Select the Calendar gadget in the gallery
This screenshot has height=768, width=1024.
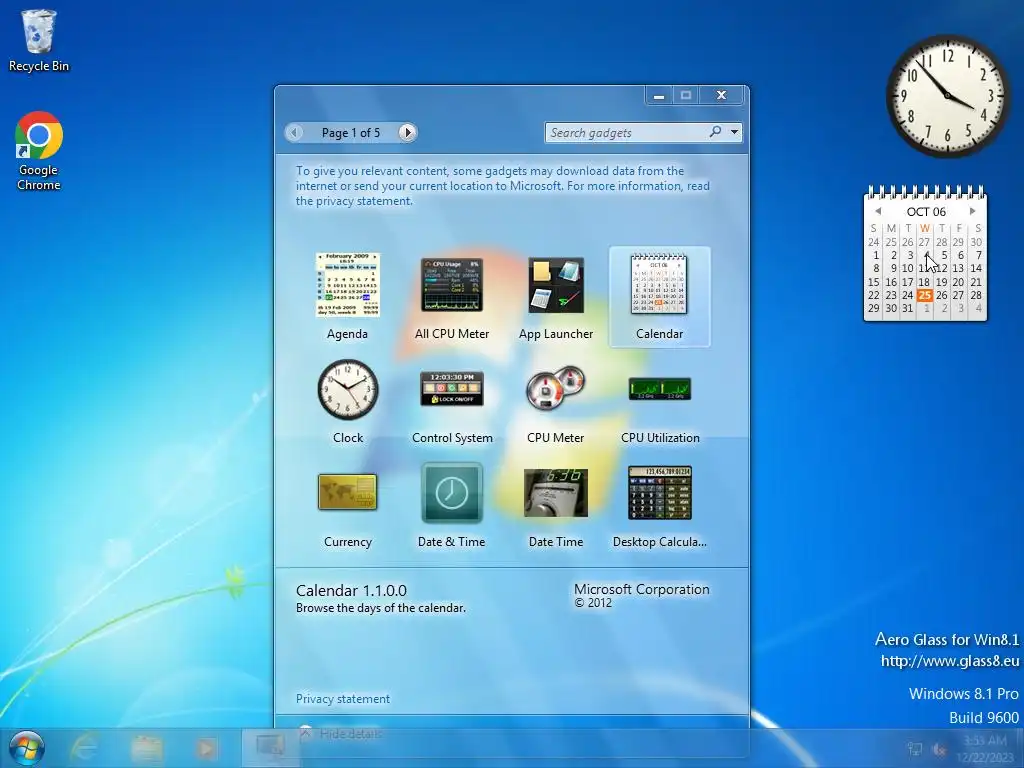(660, 297)
